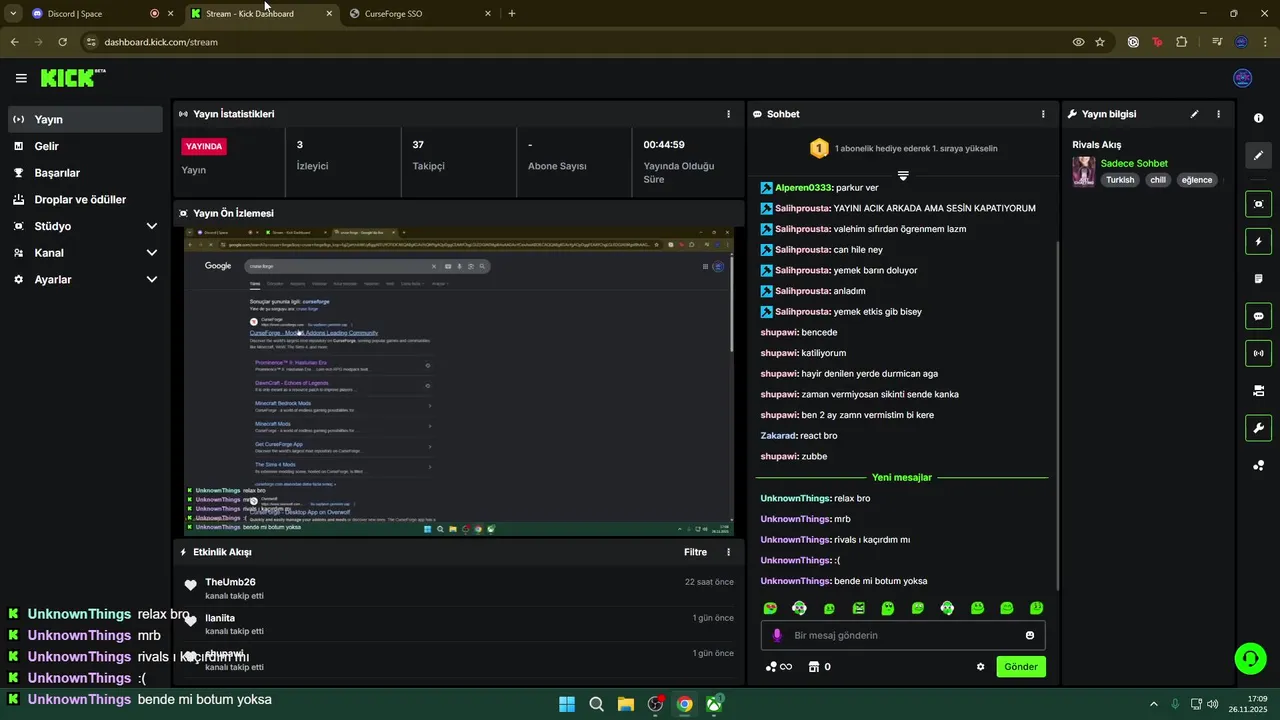Open Xbox app from taskbar
The height and width of the screenshot is (720, 1280).
(x=714, y=704)
